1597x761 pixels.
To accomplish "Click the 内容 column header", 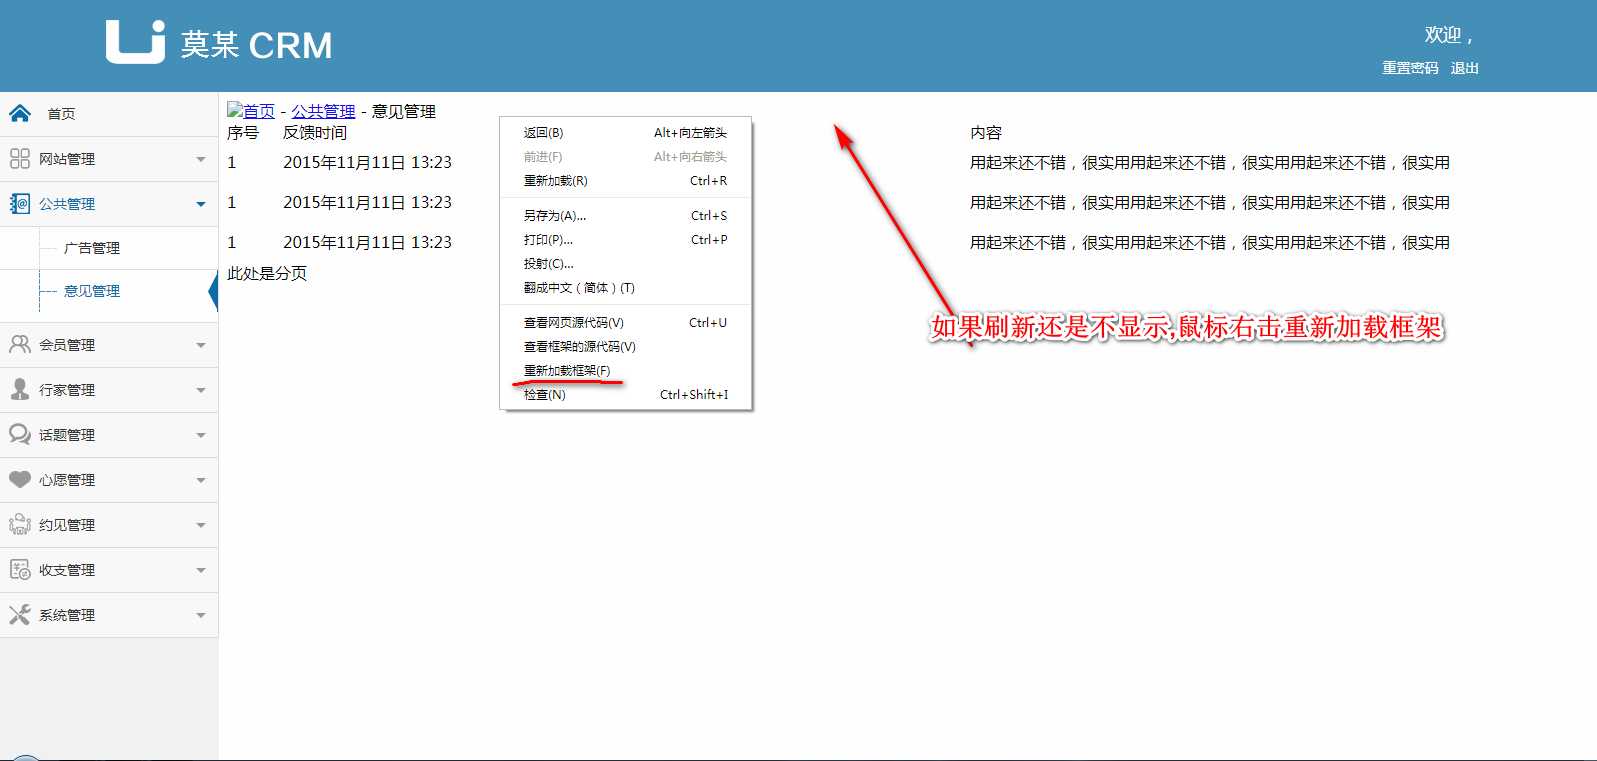I will (x=986, y=132).
